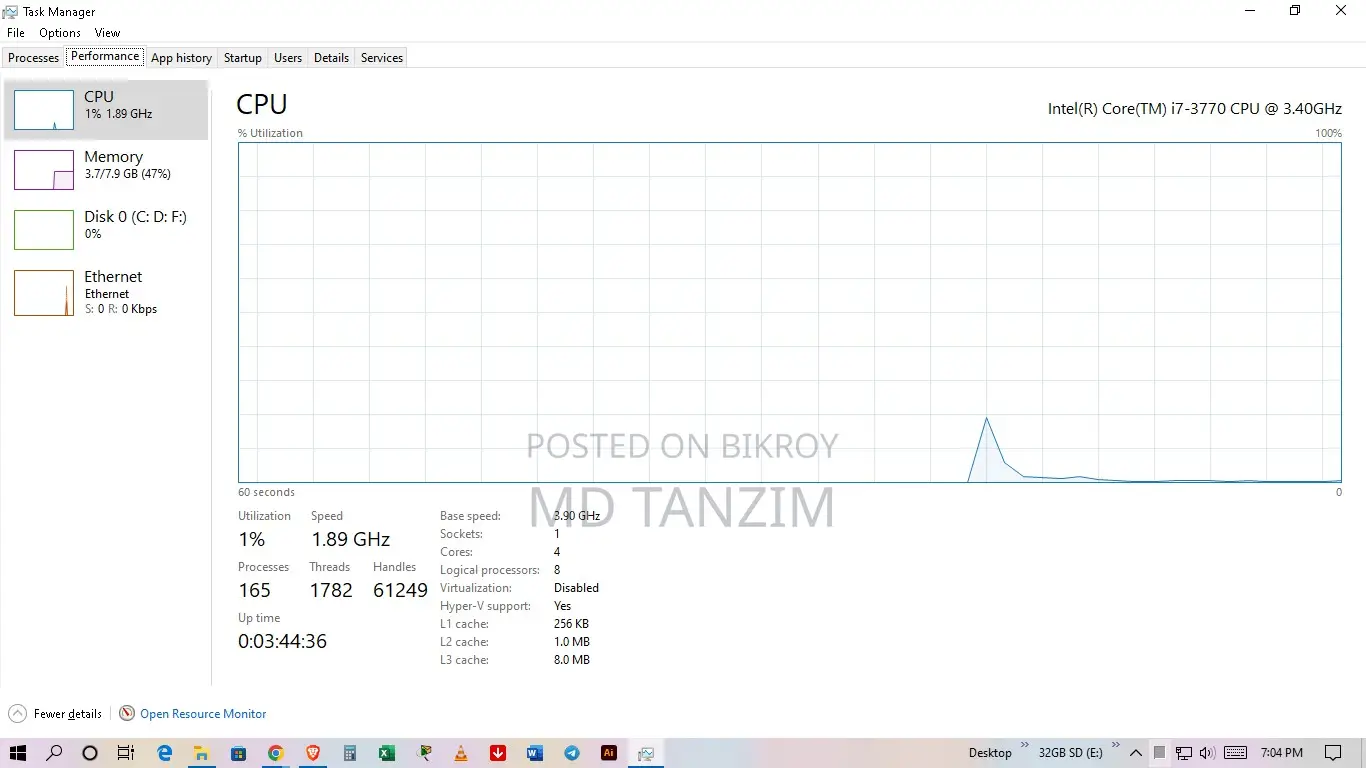Screen dimensions: 1366x768
Task: Open the touch keyboard tray icon
Action: tap(1235, 753)
